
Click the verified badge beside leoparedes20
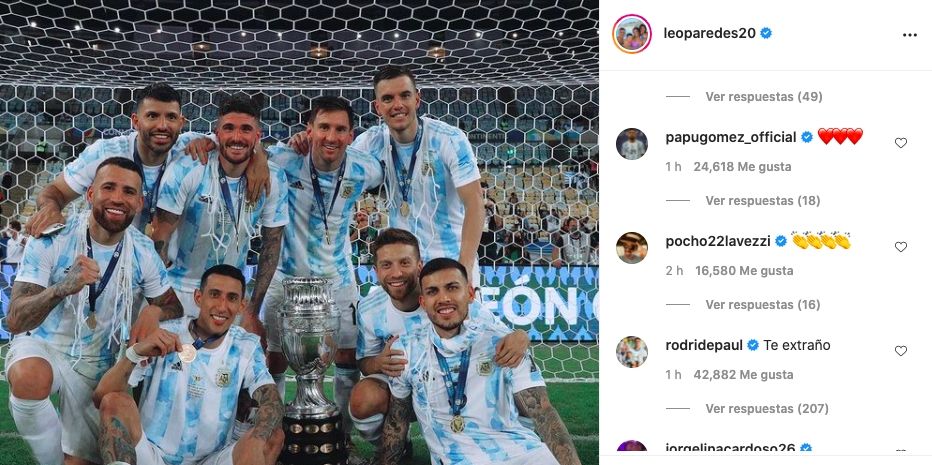tap(766, 33)
